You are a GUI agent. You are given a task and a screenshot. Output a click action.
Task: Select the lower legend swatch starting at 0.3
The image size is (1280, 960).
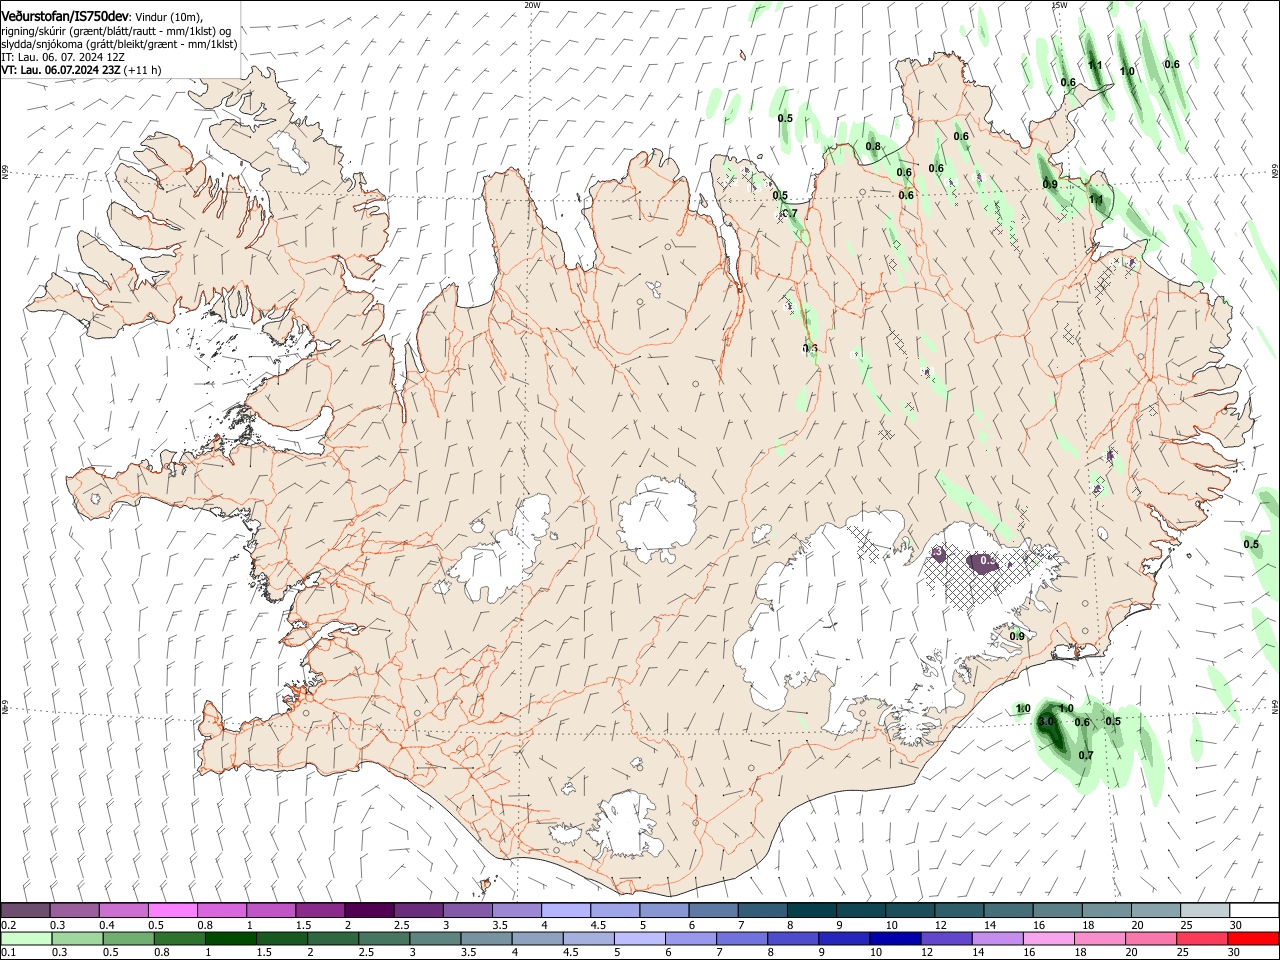(x=77, y=938)
